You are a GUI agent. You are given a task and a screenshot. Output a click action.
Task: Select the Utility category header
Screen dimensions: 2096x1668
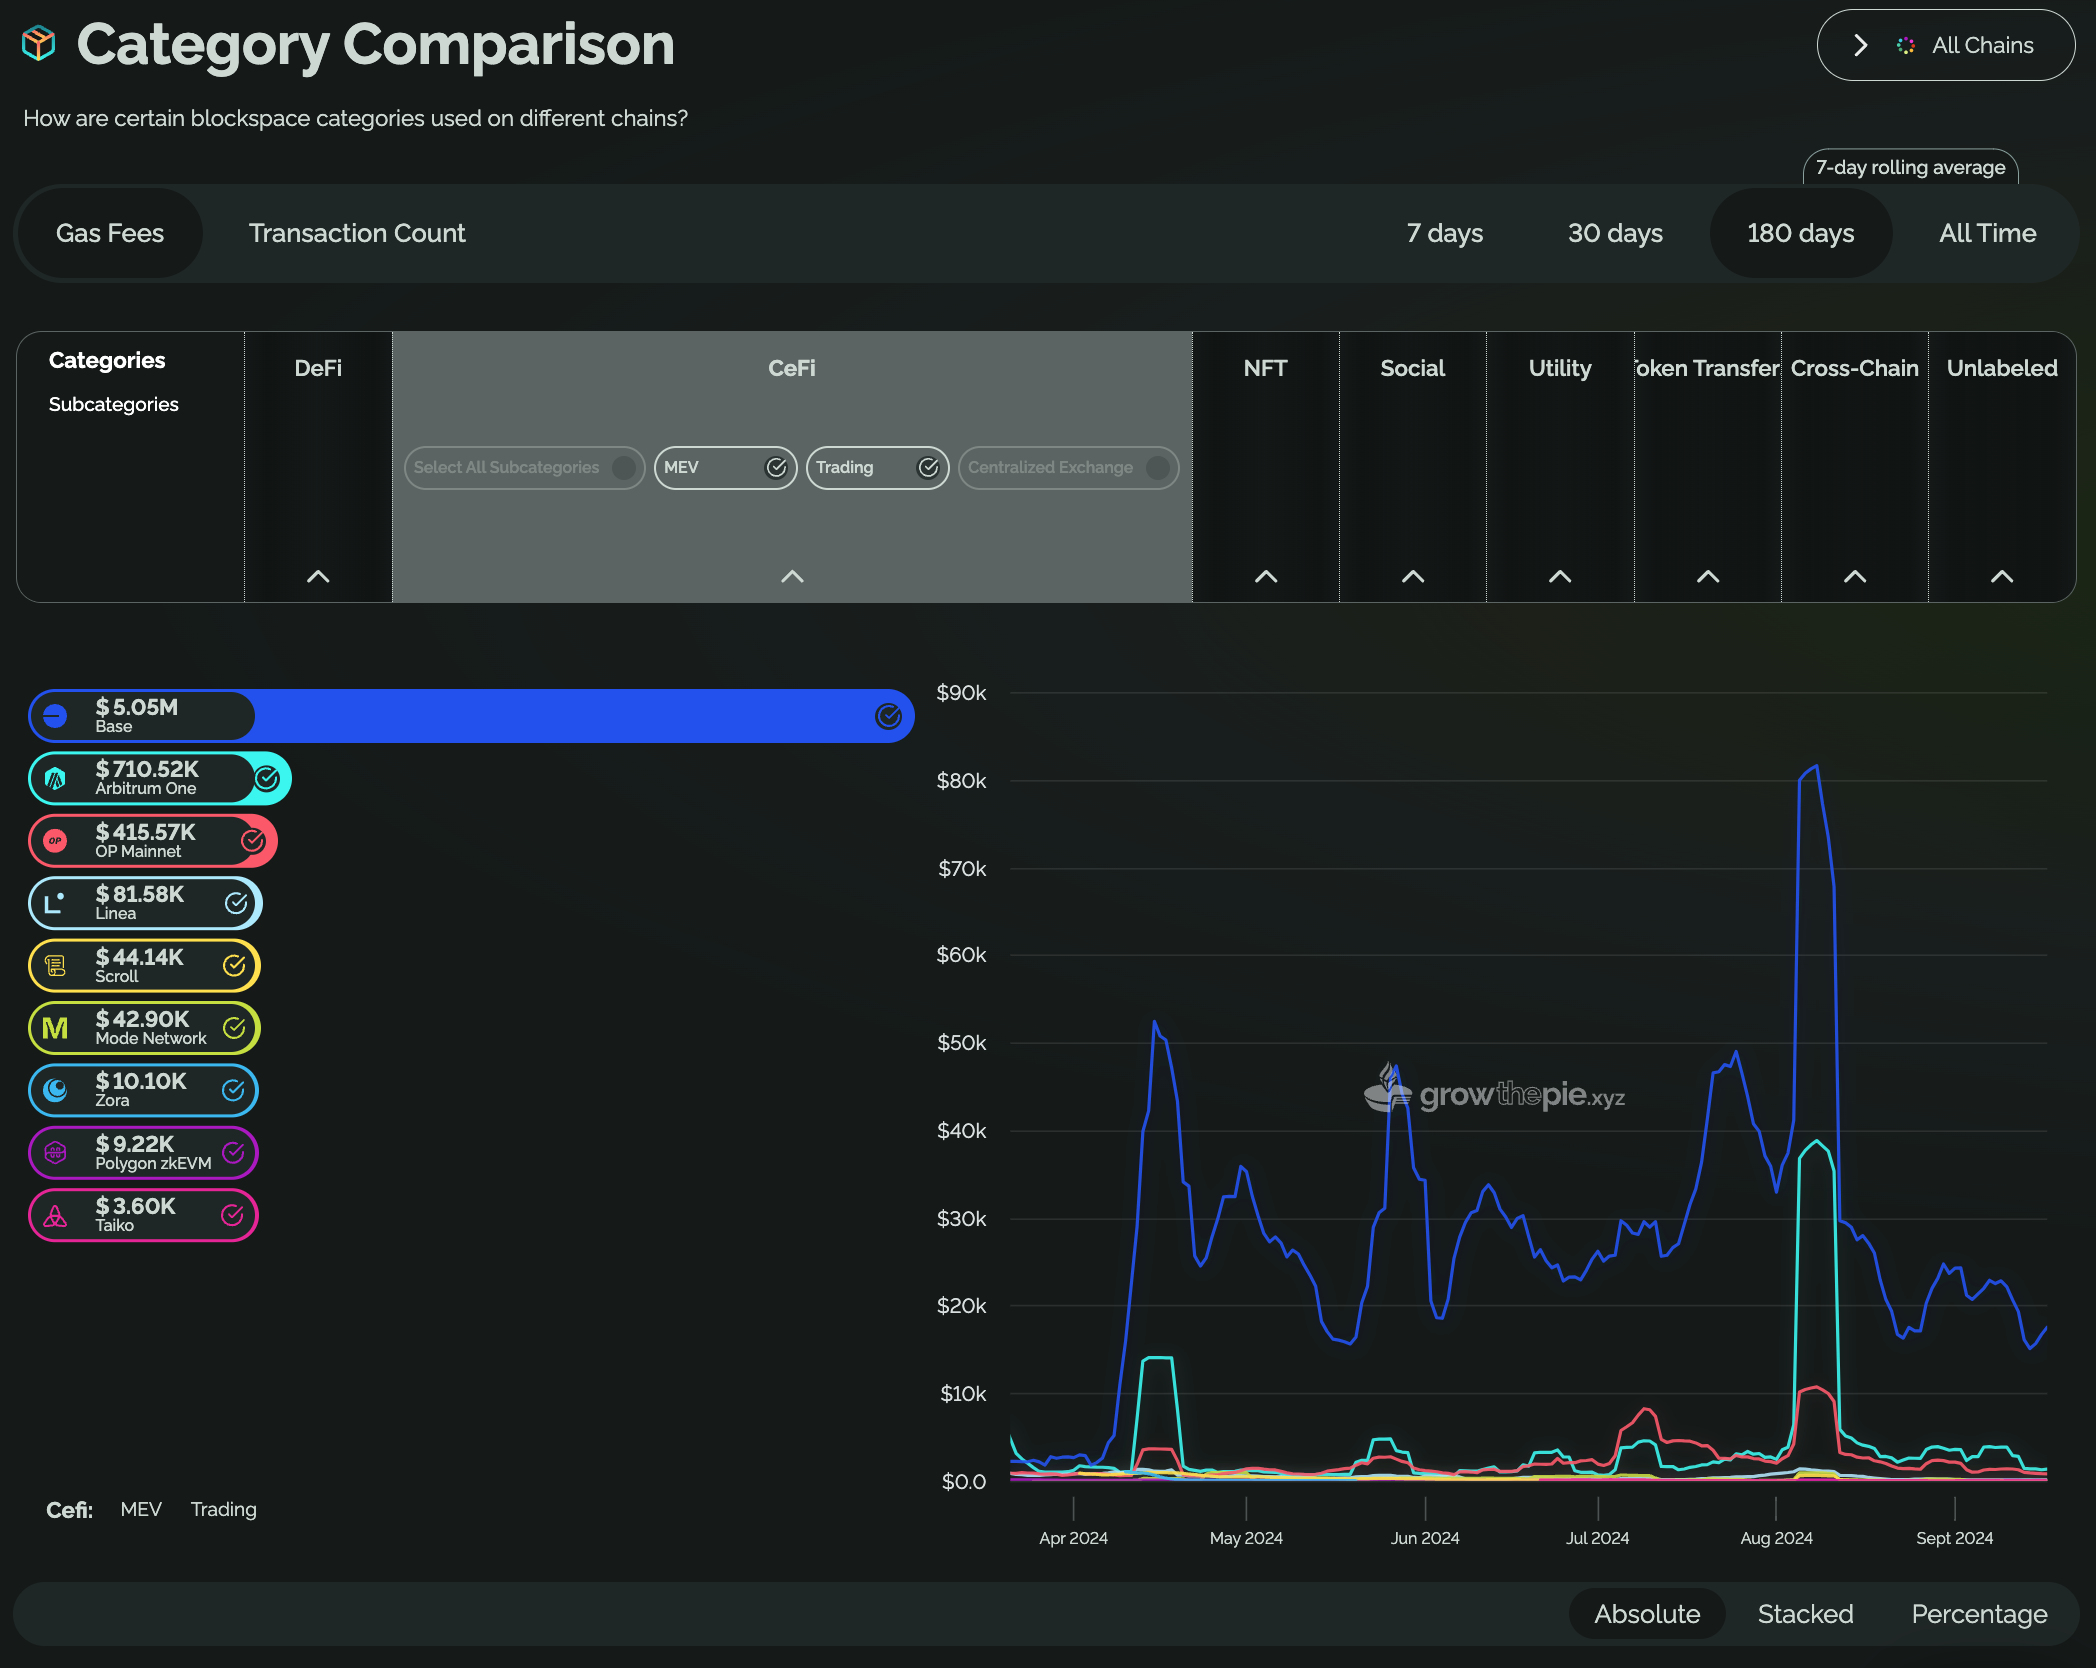tap(1560, 368)
